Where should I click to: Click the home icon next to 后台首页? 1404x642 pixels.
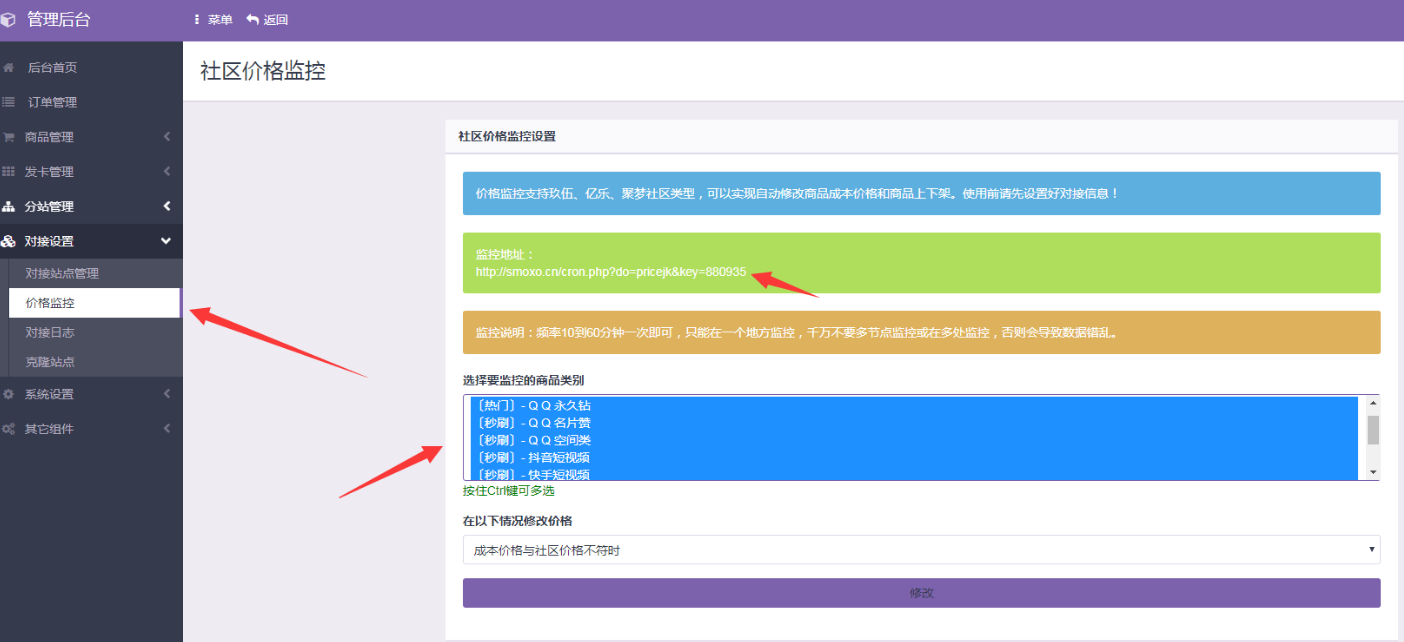9,68
